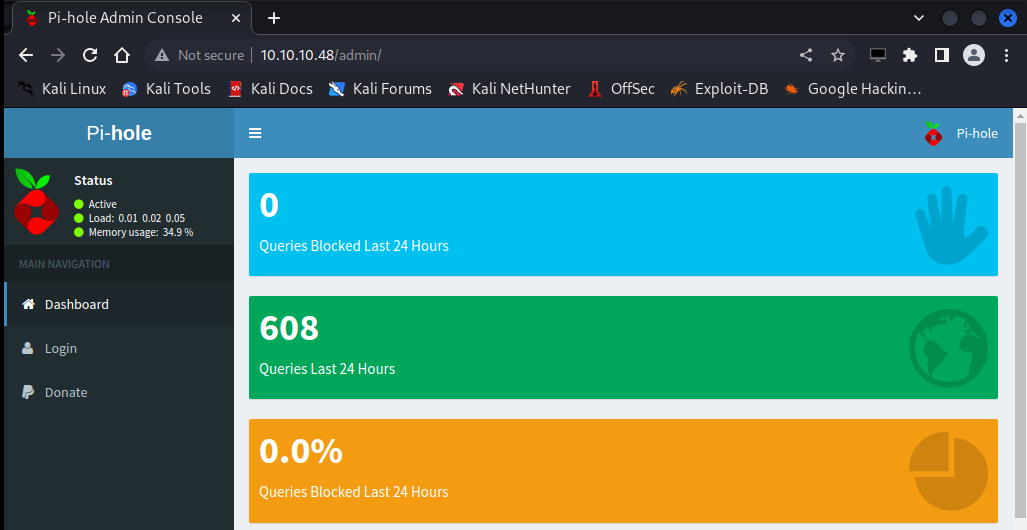Open the Pi-hole user menu top right
The width and height of the screenshot is (1027, 530).
(961, 133)
